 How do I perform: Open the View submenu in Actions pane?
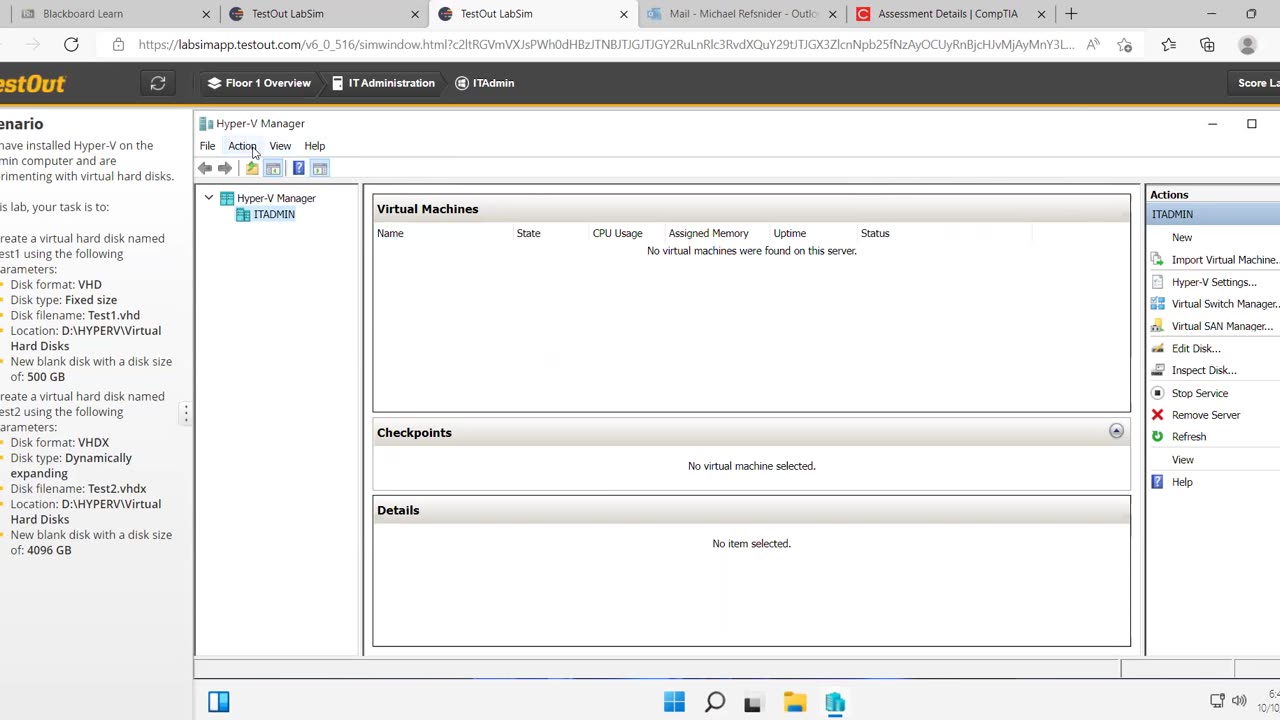point(1183,460)
